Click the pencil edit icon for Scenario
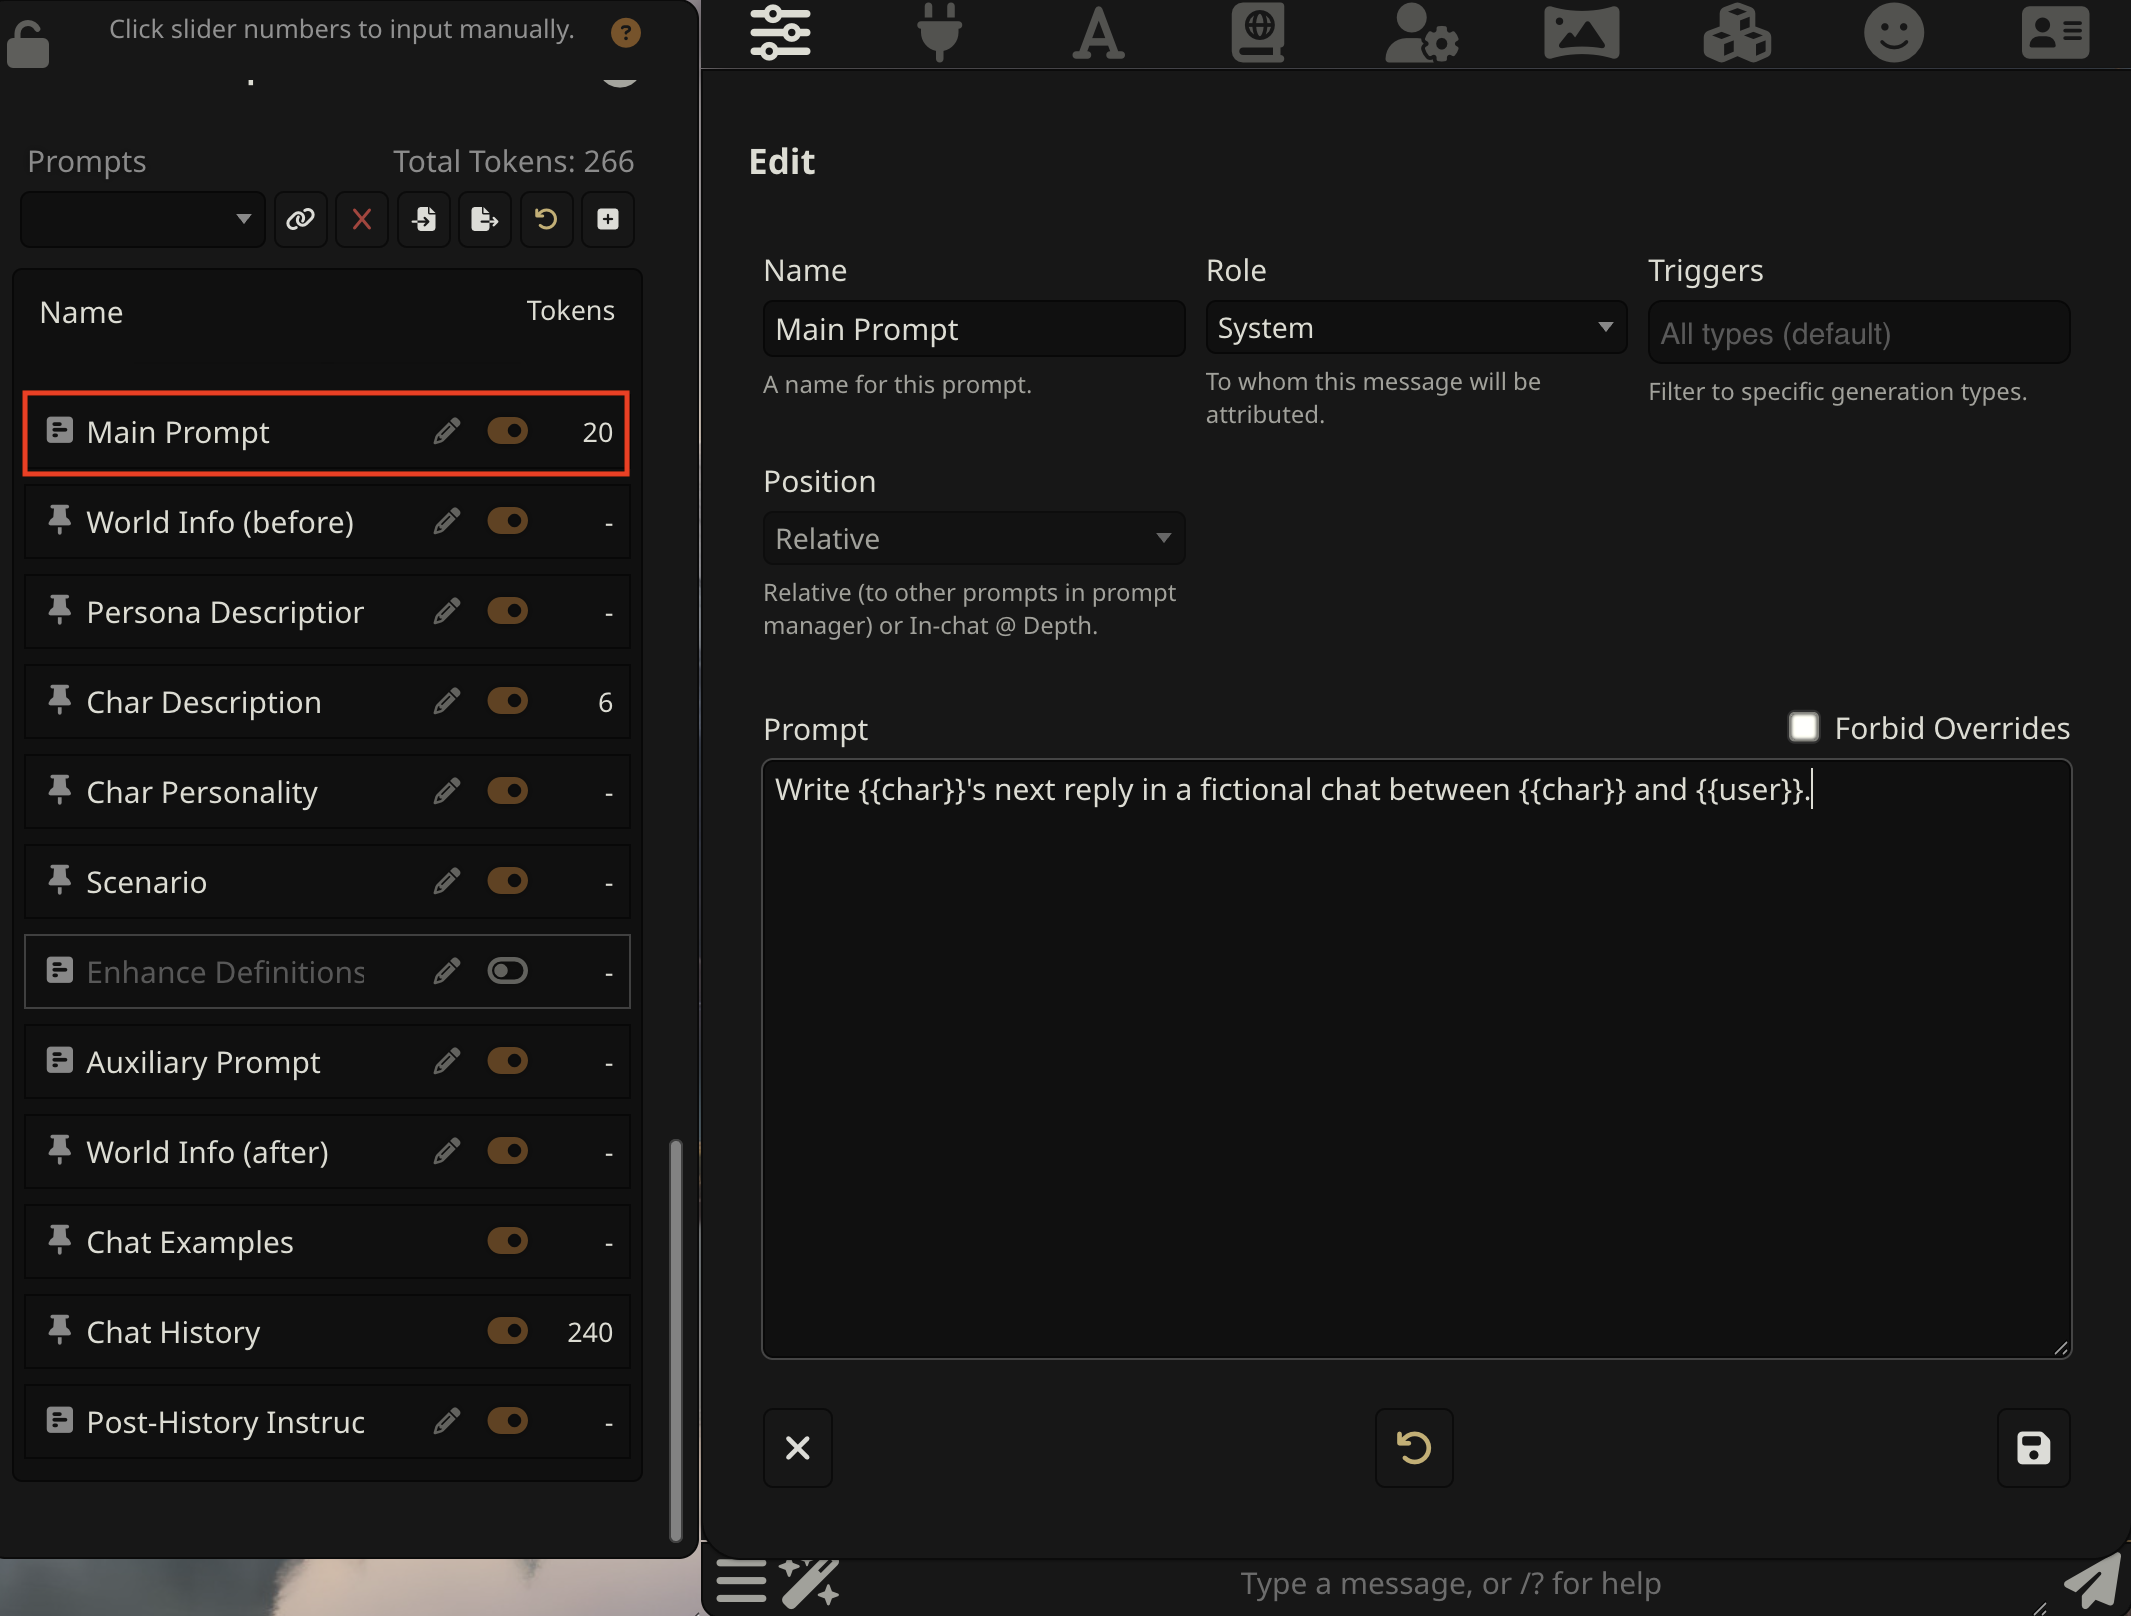 pos(447,881)
